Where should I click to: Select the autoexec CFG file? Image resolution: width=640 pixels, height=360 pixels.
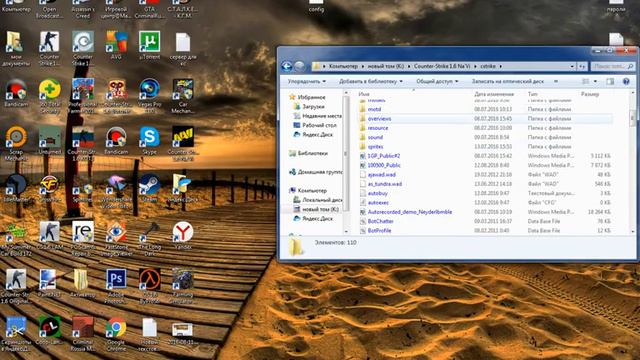378,203
